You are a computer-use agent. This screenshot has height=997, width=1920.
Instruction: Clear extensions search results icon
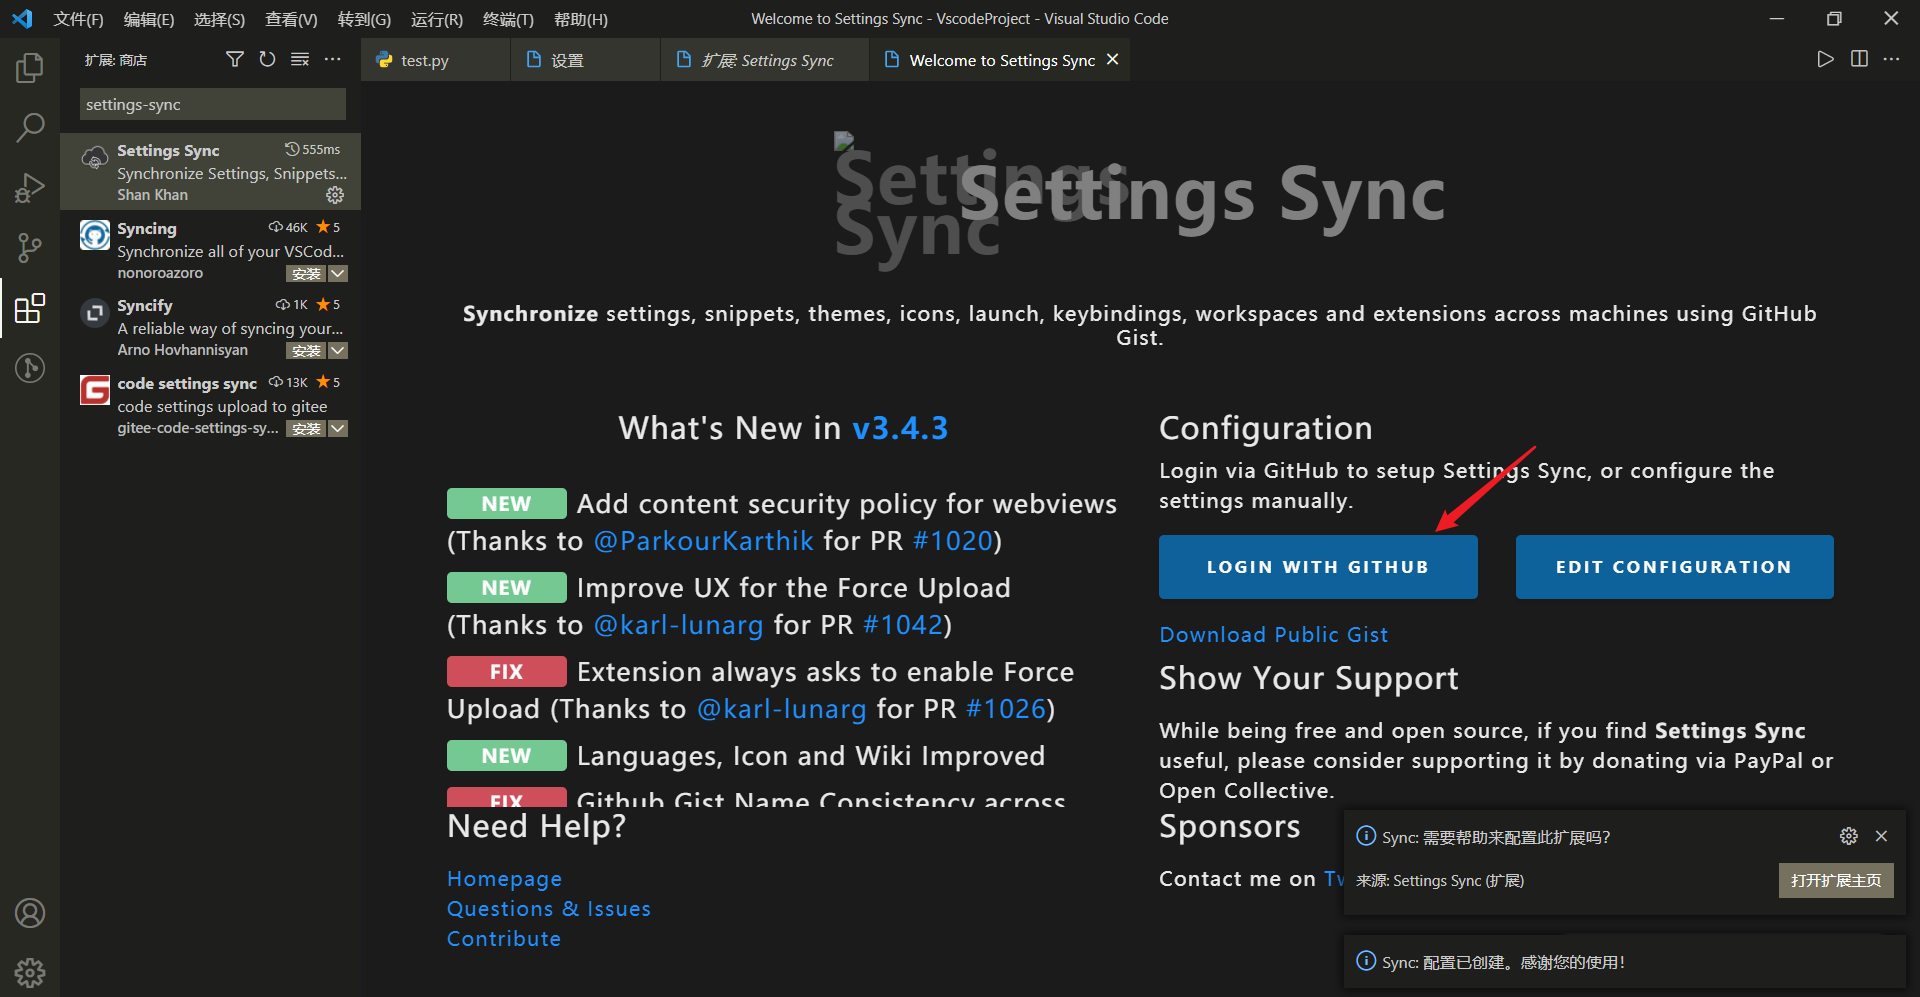tap(300, 60)
